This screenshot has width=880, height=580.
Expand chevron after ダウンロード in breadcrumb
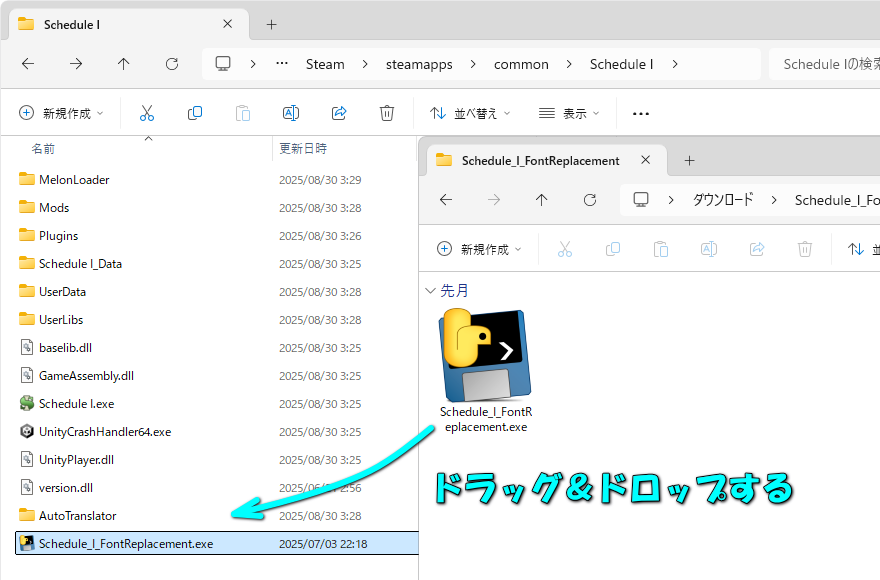(x=774, y=200)
